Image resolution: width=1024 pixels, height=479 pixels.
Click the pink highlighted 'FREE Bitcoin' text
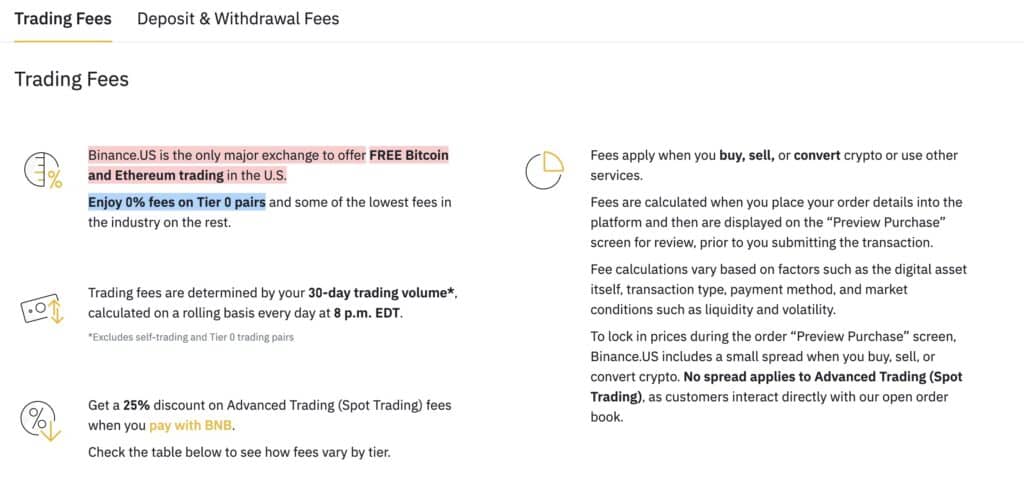tap(408, 156)
